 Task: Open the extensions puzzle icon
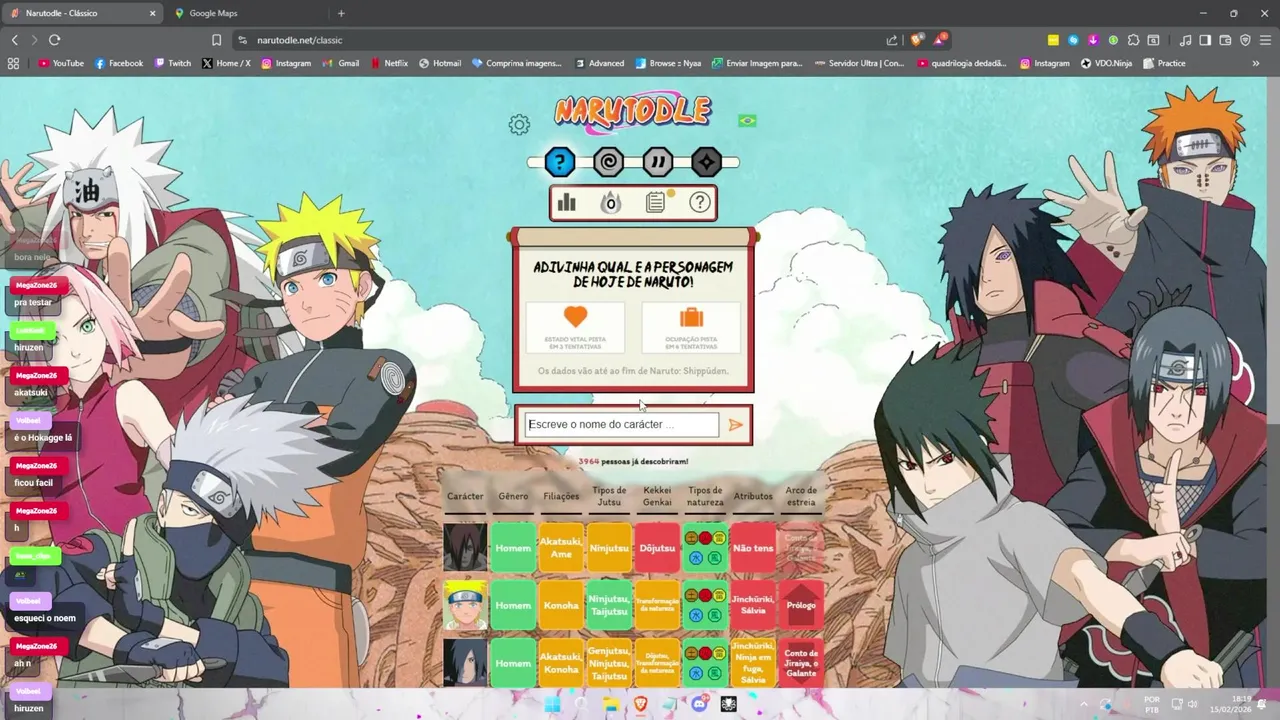(x=1133, y=40)
